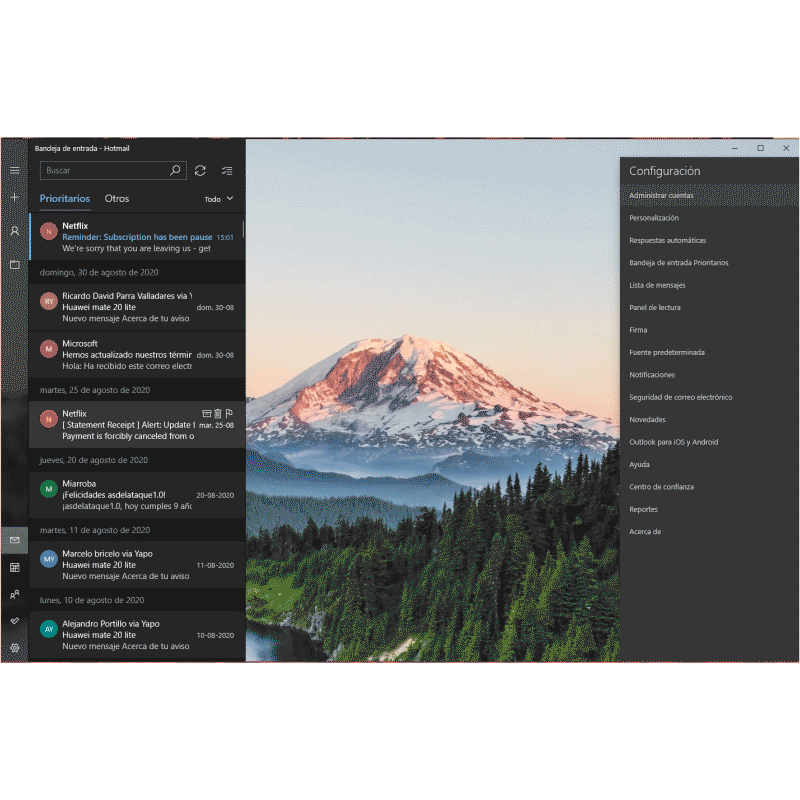Viewport: 800px width, 800px height.
Task: Sync this view with refresh icon
Action: pyautogui.click(x=200, y=171)
